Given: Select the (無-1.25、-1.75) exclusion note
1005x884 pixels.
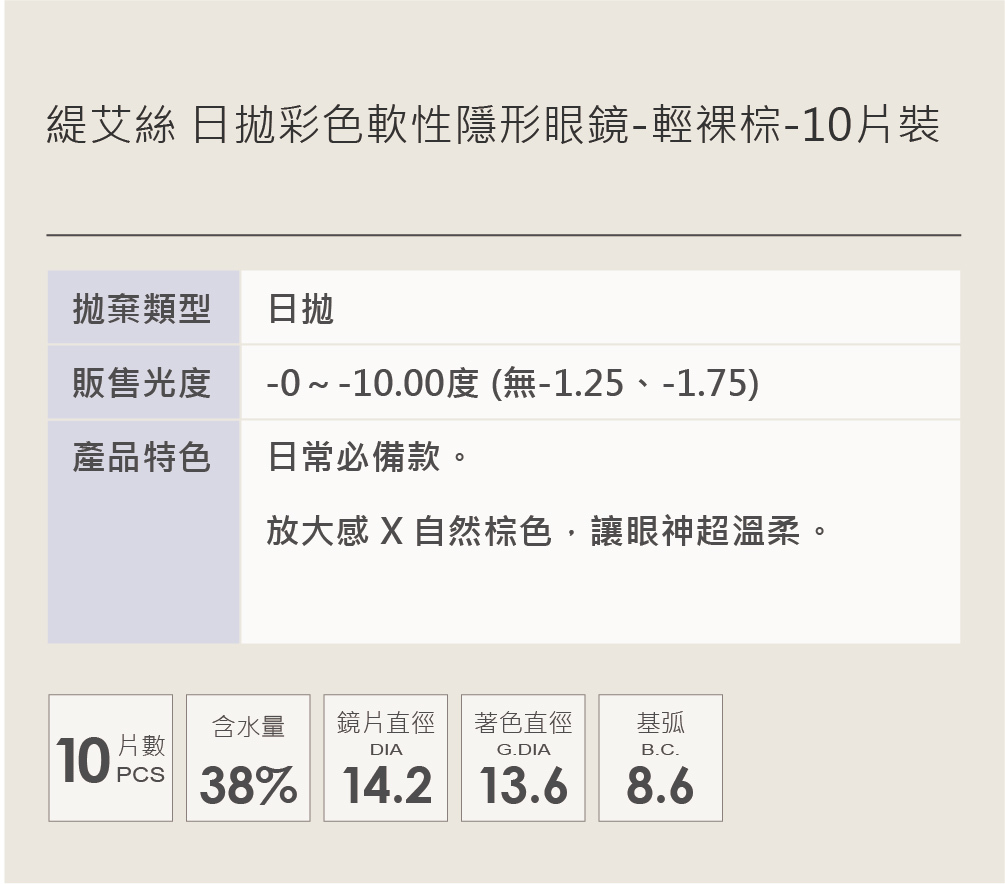Looking at the screenshot, I should (625, 383).
